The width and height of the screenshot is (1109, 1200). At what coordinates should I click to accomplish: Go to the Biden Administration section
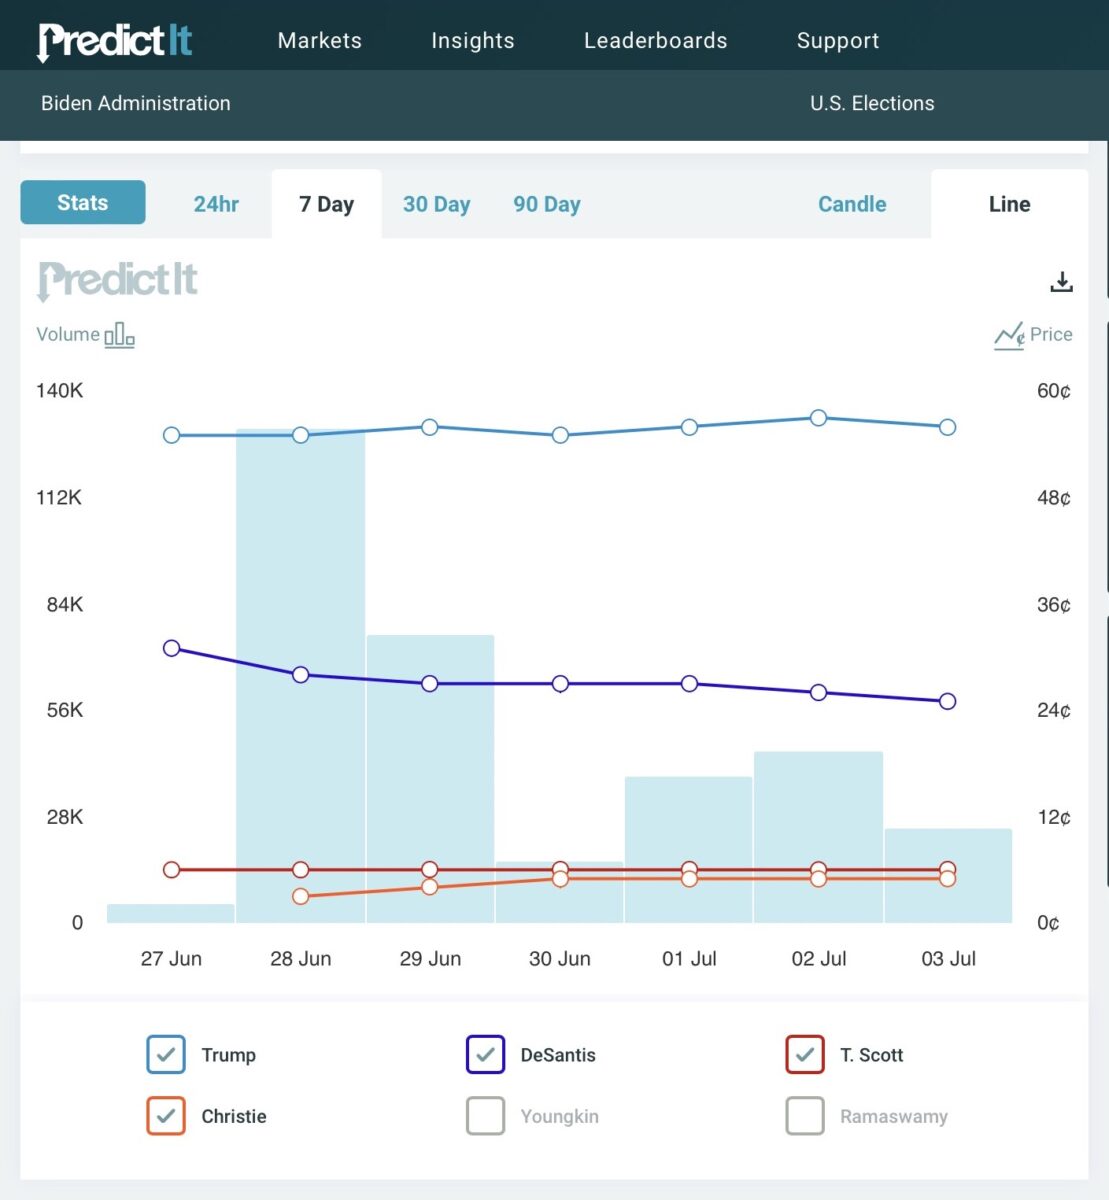click(x=135, y=103)
